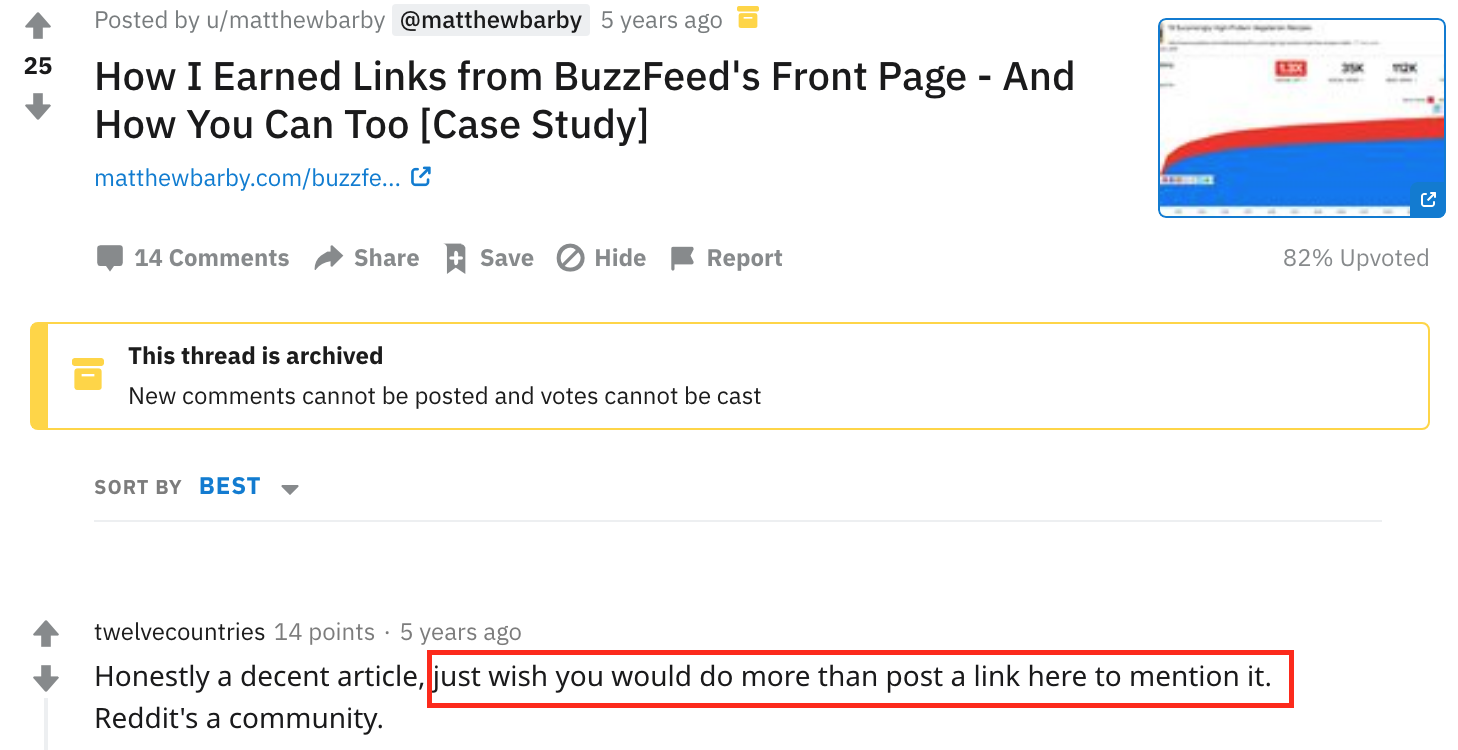The width and height of the screenshot is (1458, 750).
Task: Hide this post
Action: 601,258
